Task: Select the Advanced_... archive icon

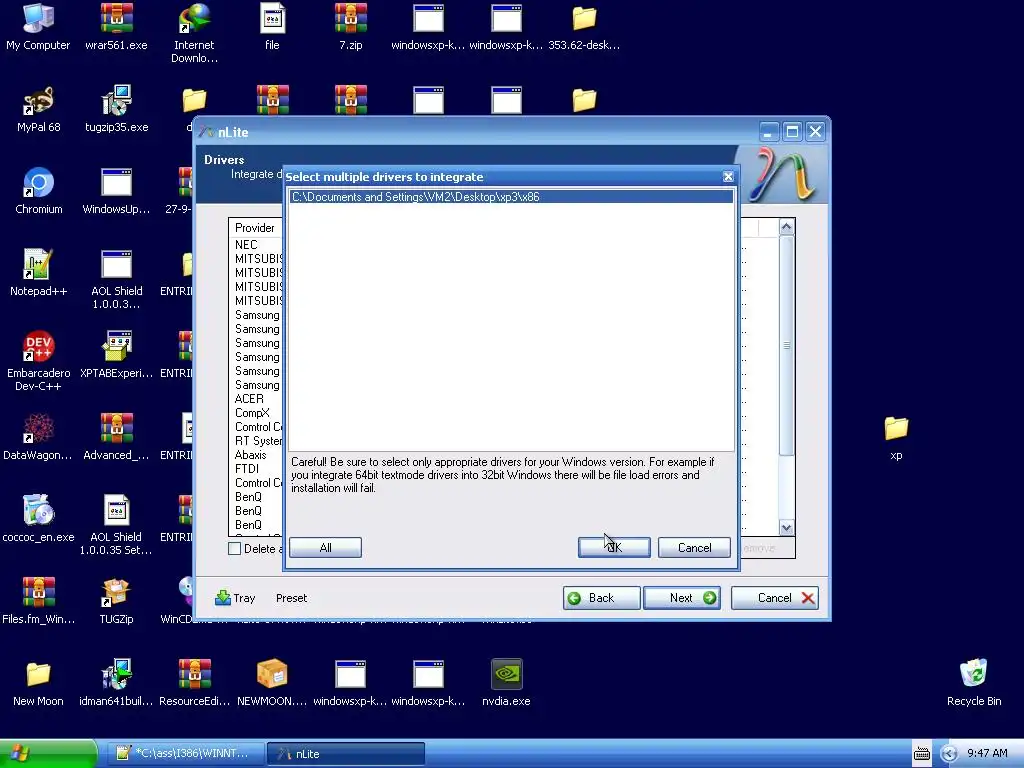Action: pos(116,437)
